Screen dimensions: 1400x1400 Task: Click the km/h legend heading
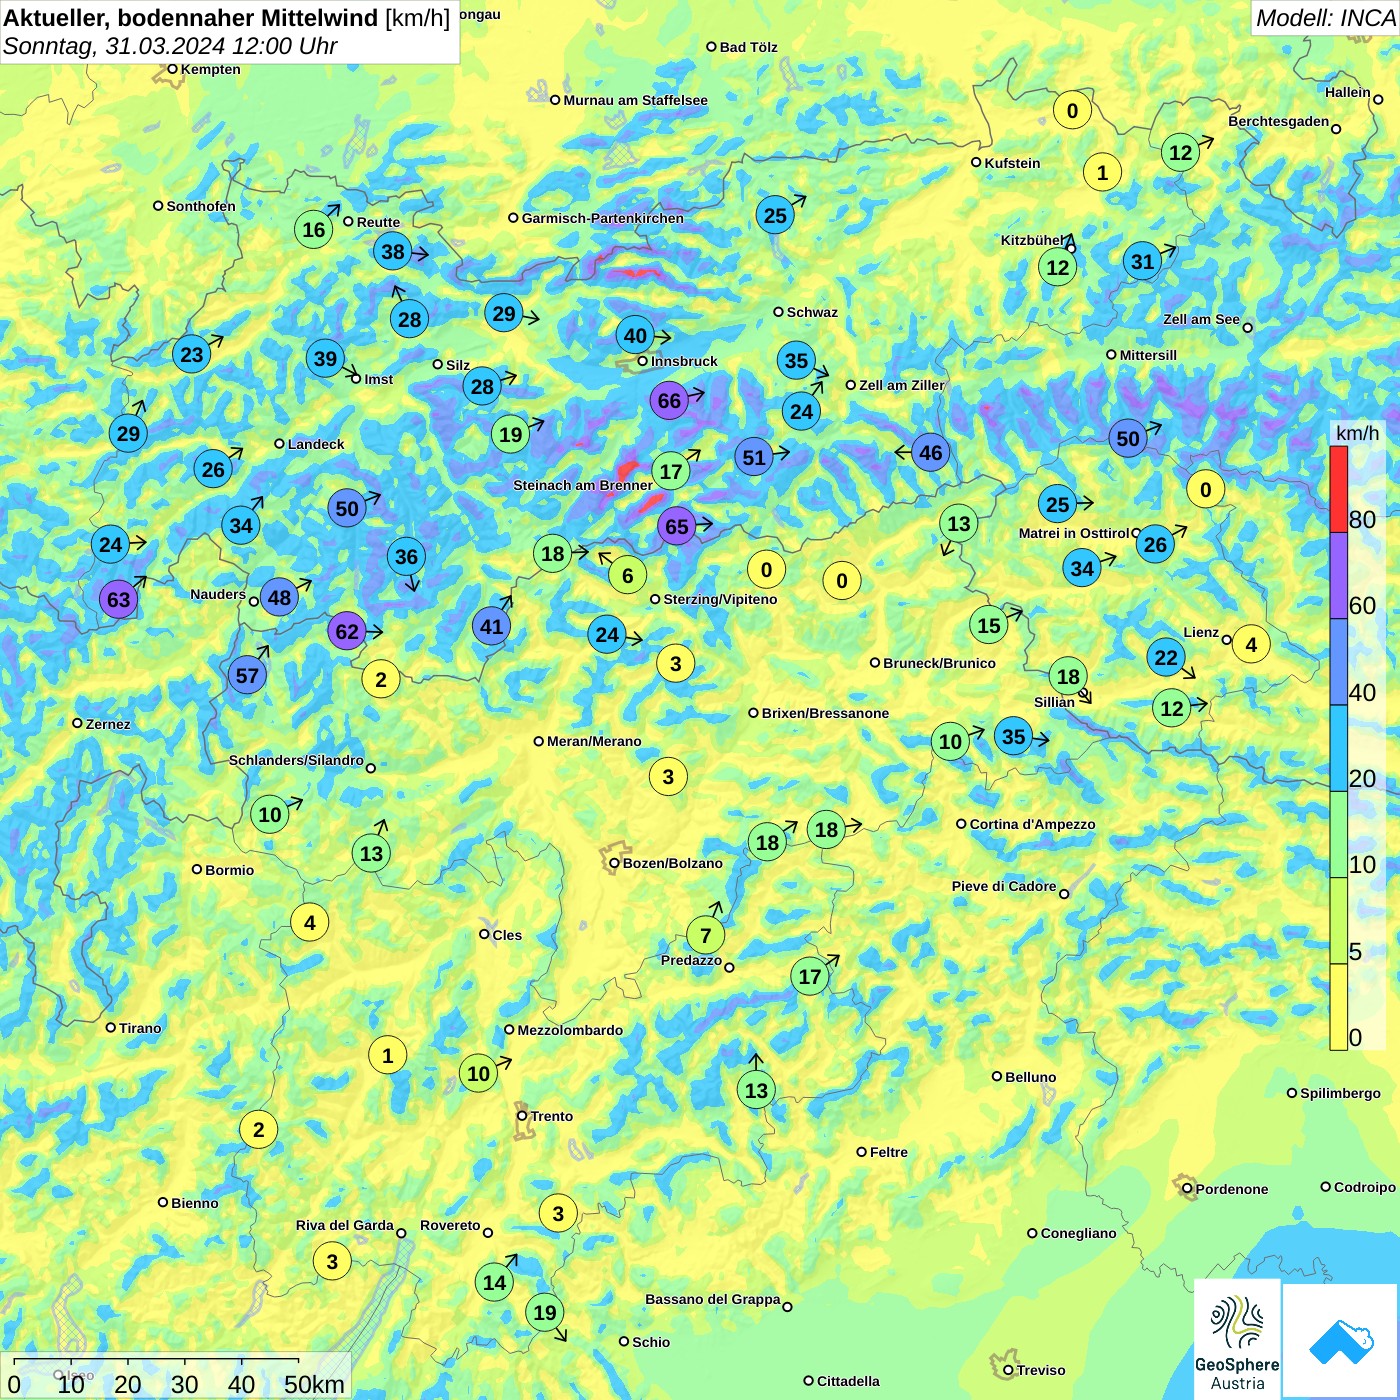pyautogui.click(x=1357, y=433)
